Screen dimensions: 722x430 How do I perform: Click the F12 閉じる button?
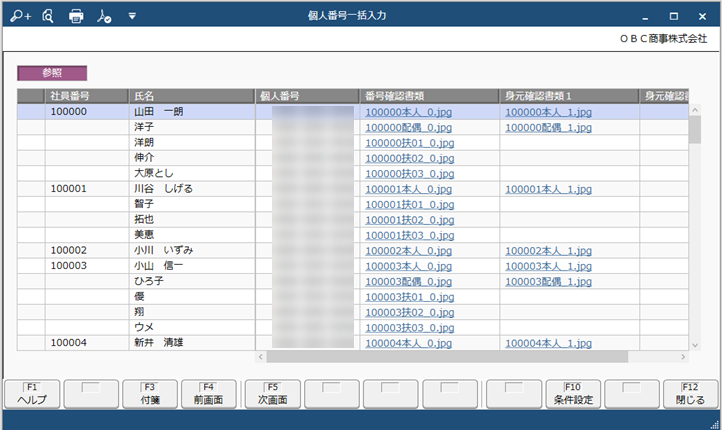(690, 394)
